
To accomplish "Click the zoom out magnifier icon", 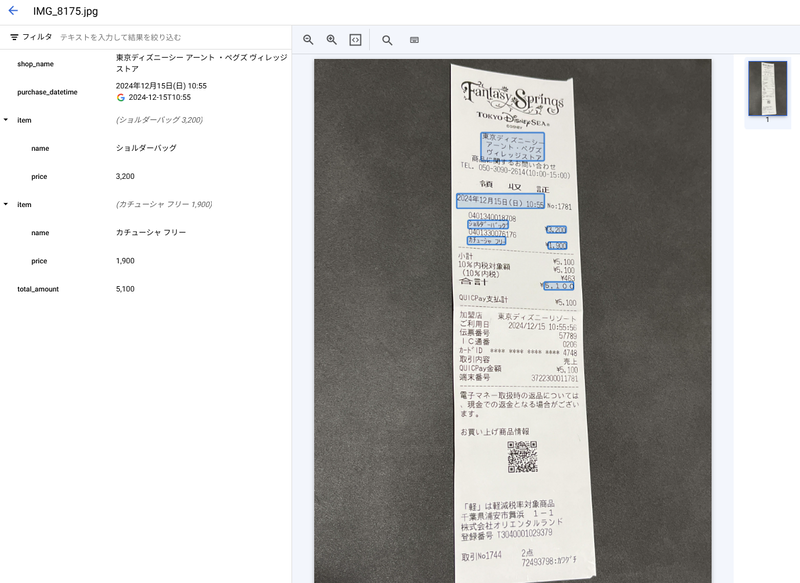I will point(308,40).
